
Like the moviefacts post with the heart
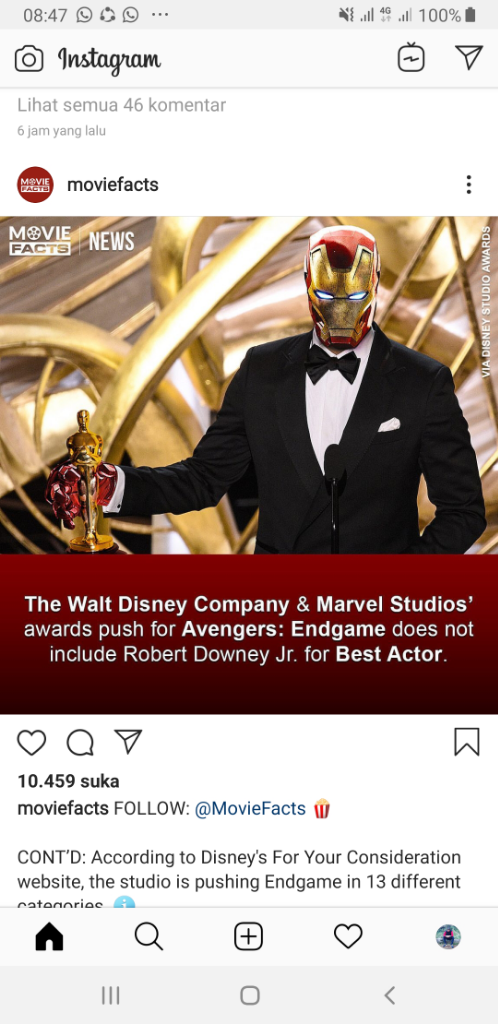[31, 743]
